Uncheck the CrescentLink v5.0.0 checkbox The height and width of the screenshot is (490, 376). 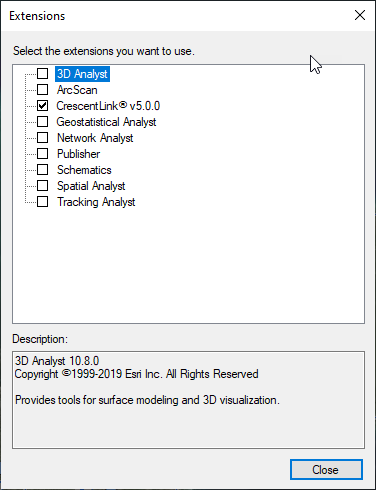click(42, 106)
